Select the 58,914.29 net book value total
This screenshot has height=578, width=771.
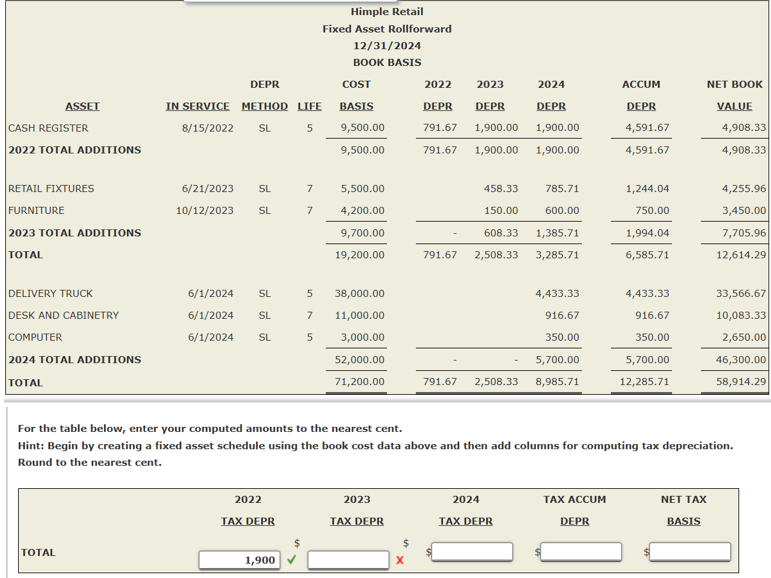(x=741, y=382)
